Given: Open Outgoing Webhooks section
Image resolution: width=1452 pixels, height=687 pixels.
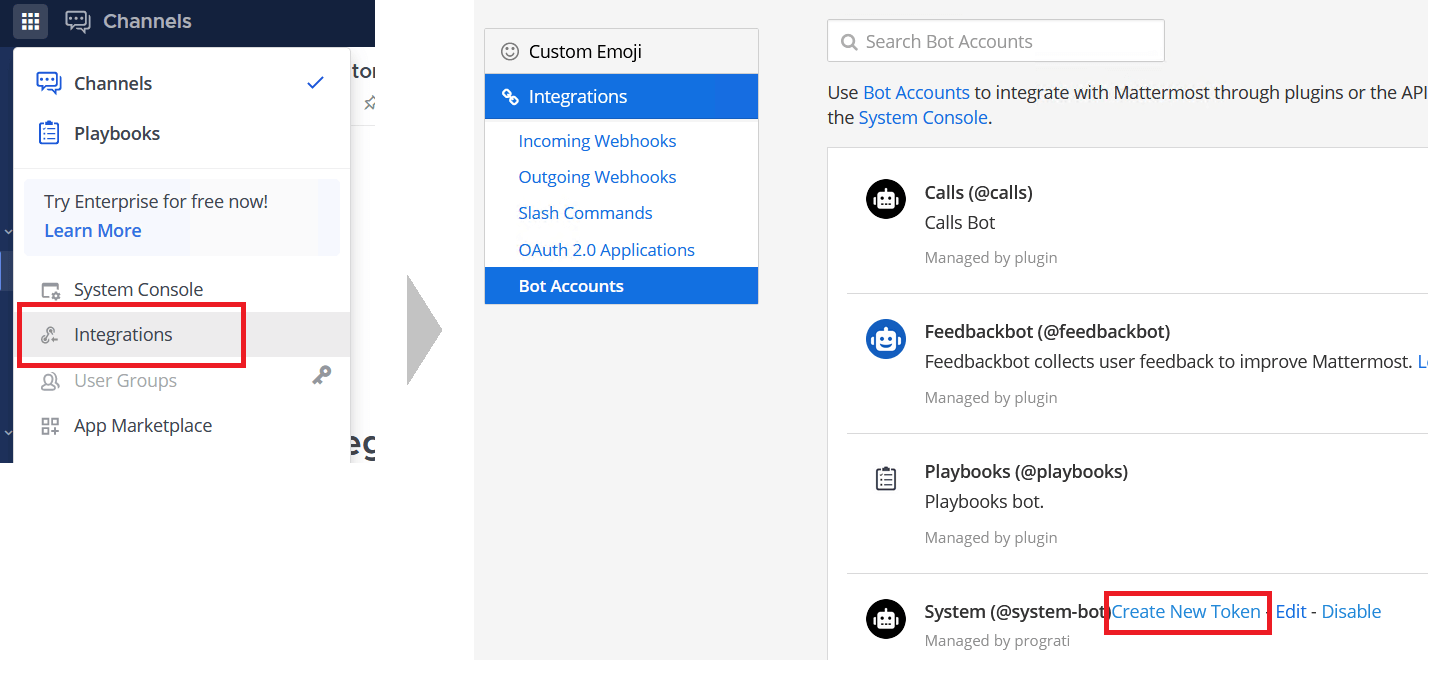Looking at the screenshot, I should click(x=597, y=177).
